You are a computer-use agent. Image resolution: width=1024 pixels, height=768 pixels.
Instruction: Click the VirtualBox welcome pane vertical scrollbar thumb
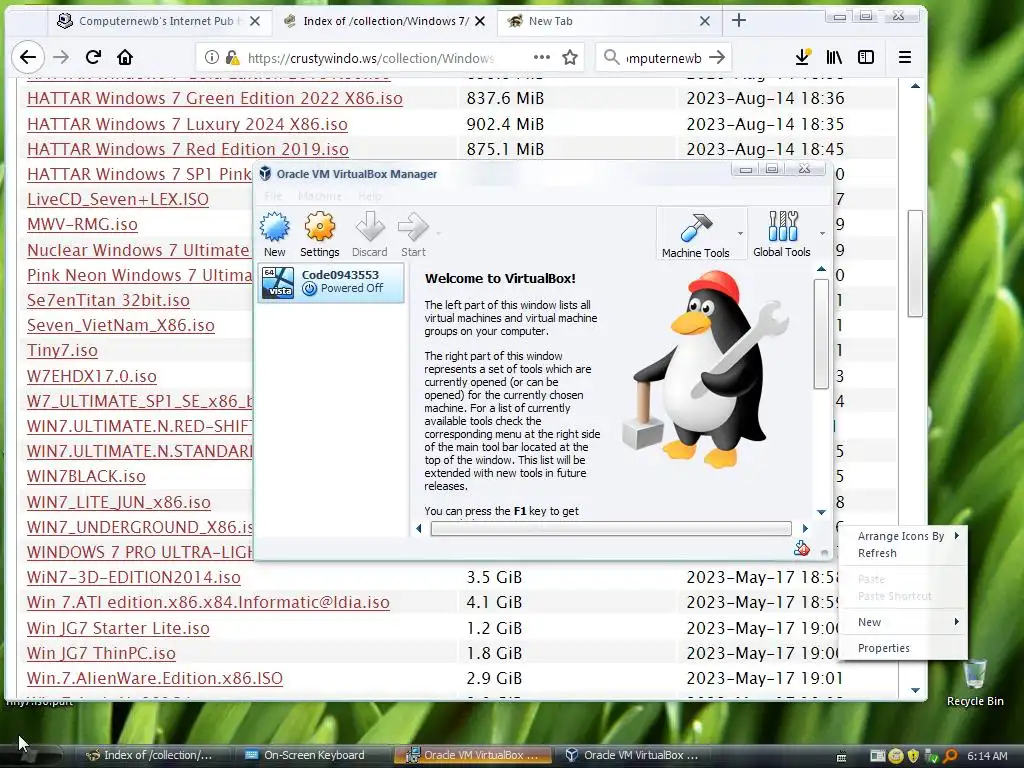click(x=821, y=334)
